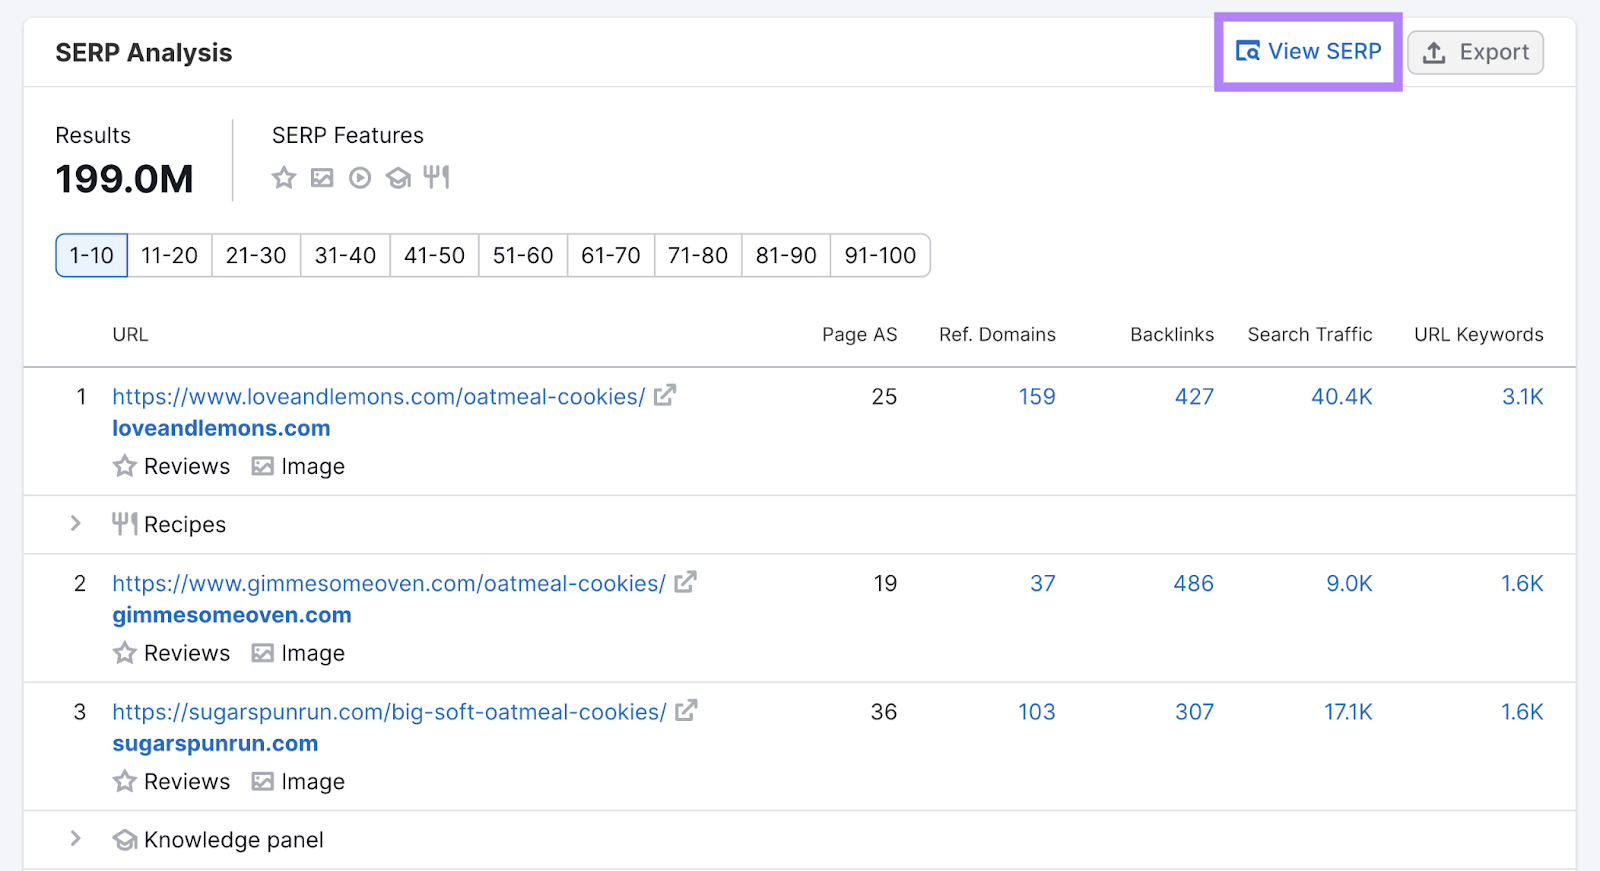The height and width of the screenshot is (871, 1600).
Task: Click the URL Keywords column header
Action: 1479,335
